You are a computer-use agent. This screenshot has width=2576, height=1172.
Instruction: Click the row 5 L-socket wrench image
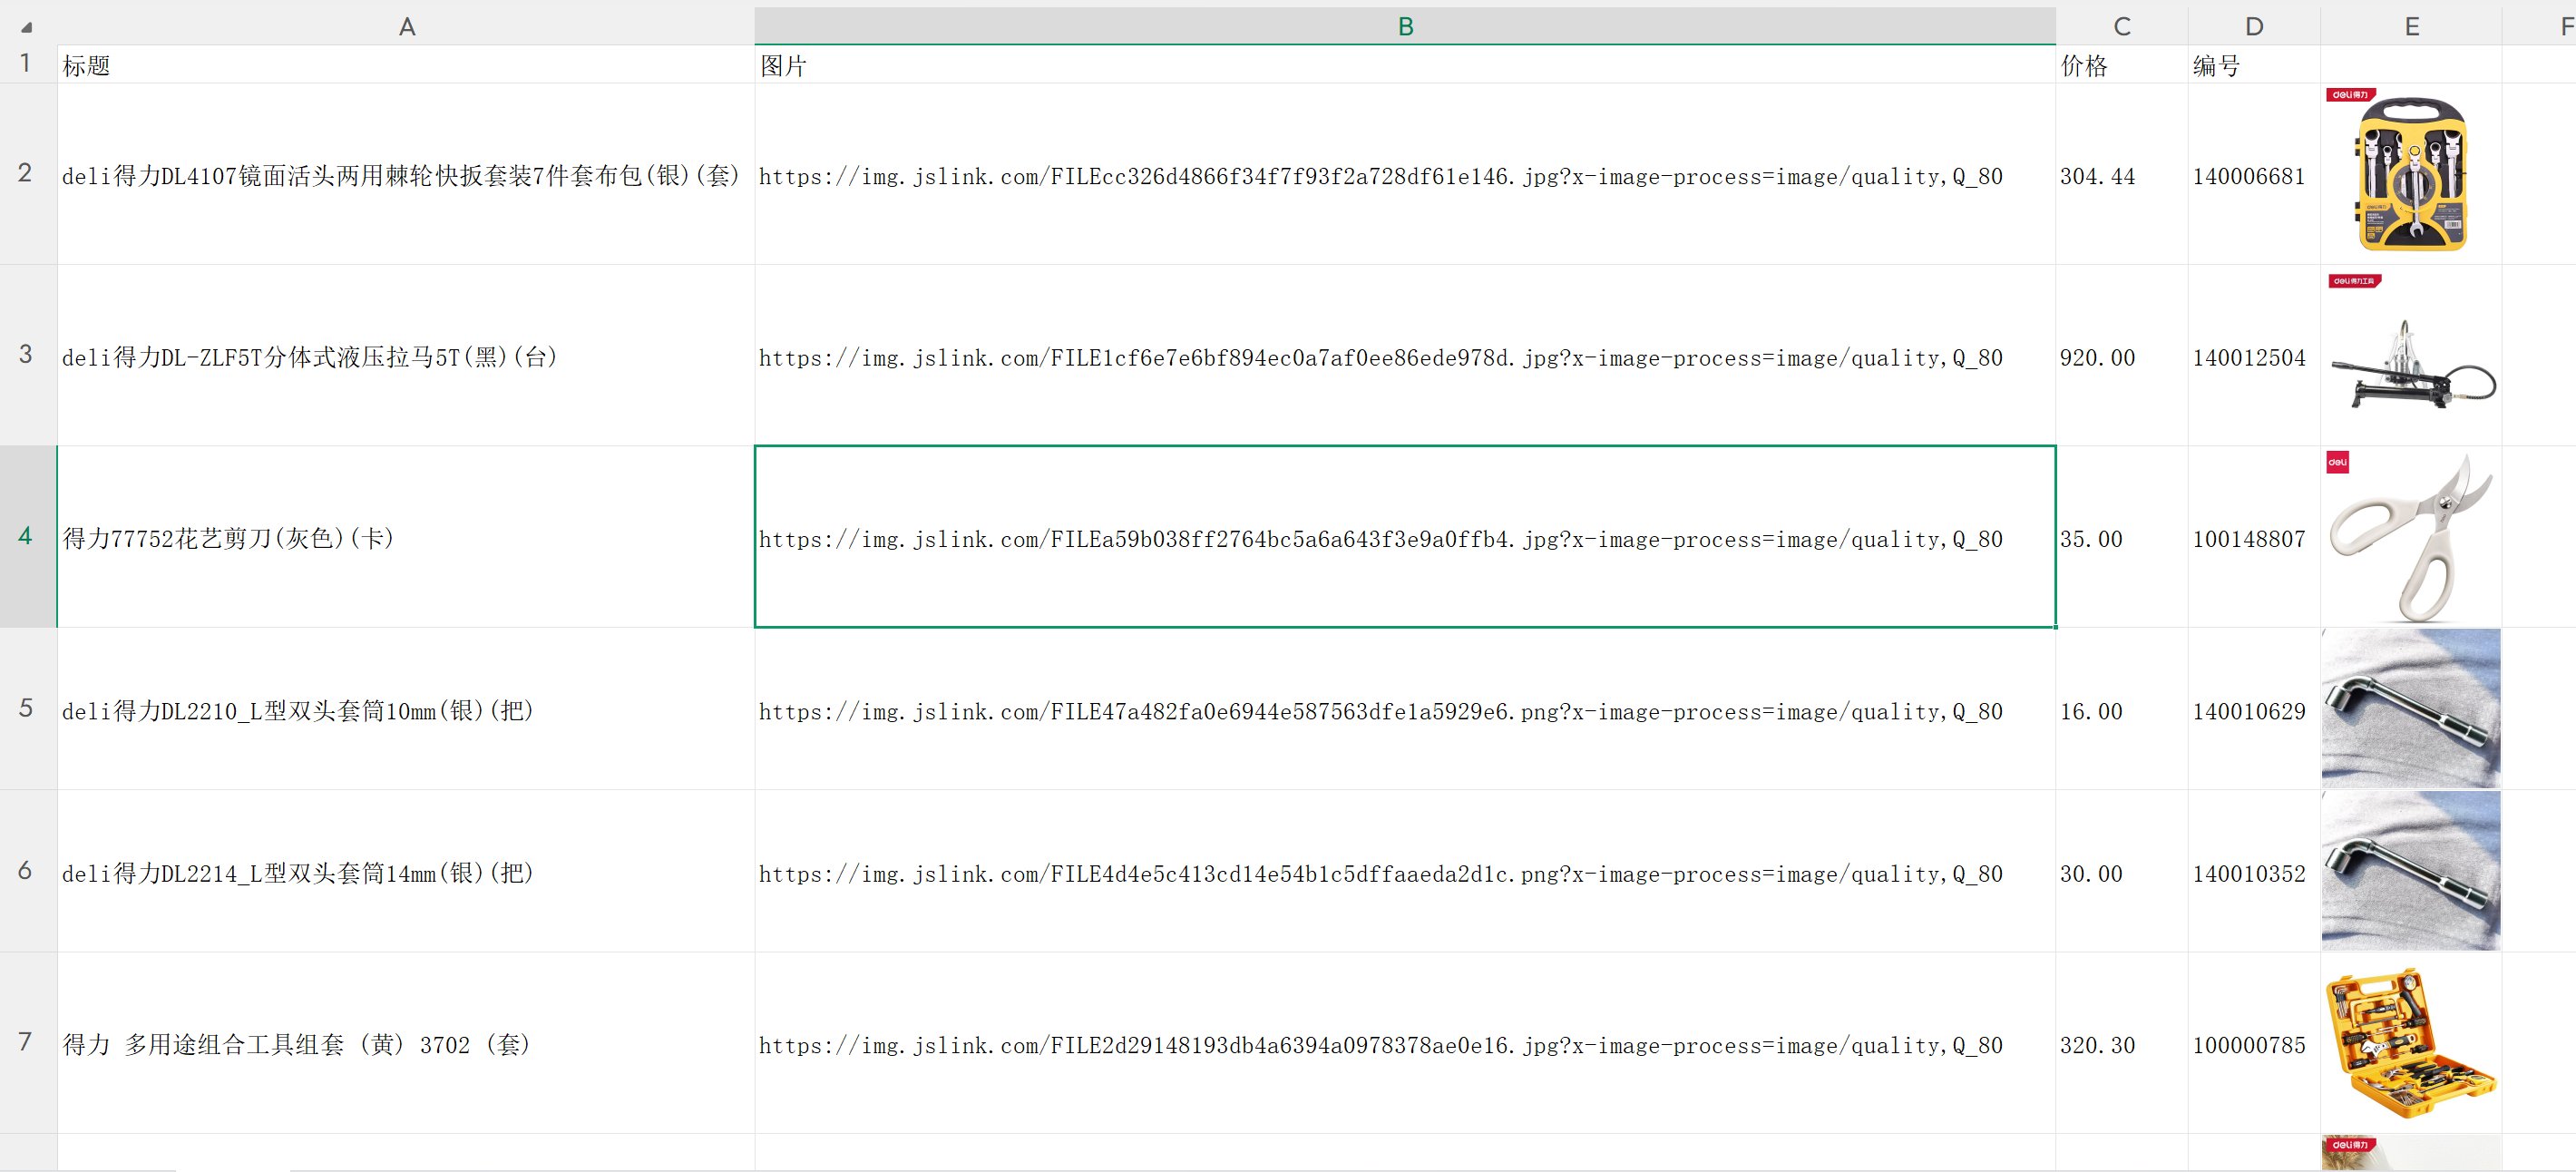point(2410,709)
